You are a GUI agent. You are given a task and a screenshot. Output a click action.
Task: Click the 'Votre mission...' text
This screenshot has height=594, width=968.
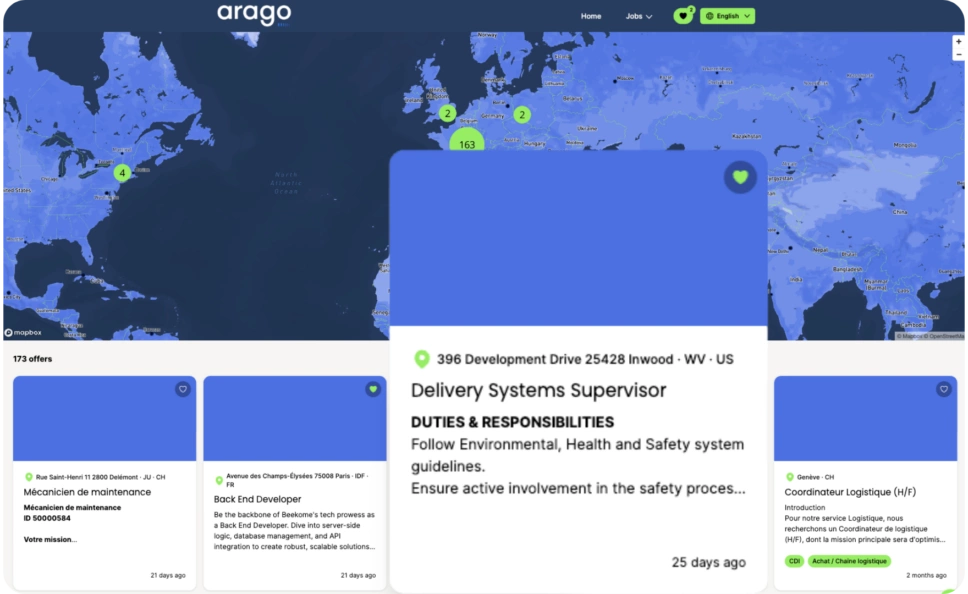point(50,540)
